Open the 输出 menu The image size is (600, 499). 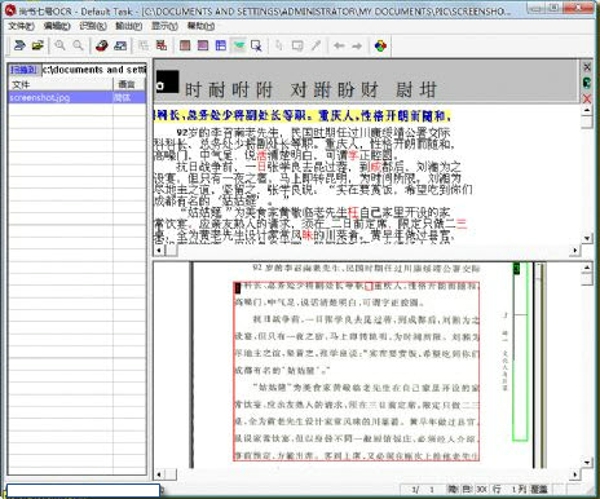coord(129,26)
